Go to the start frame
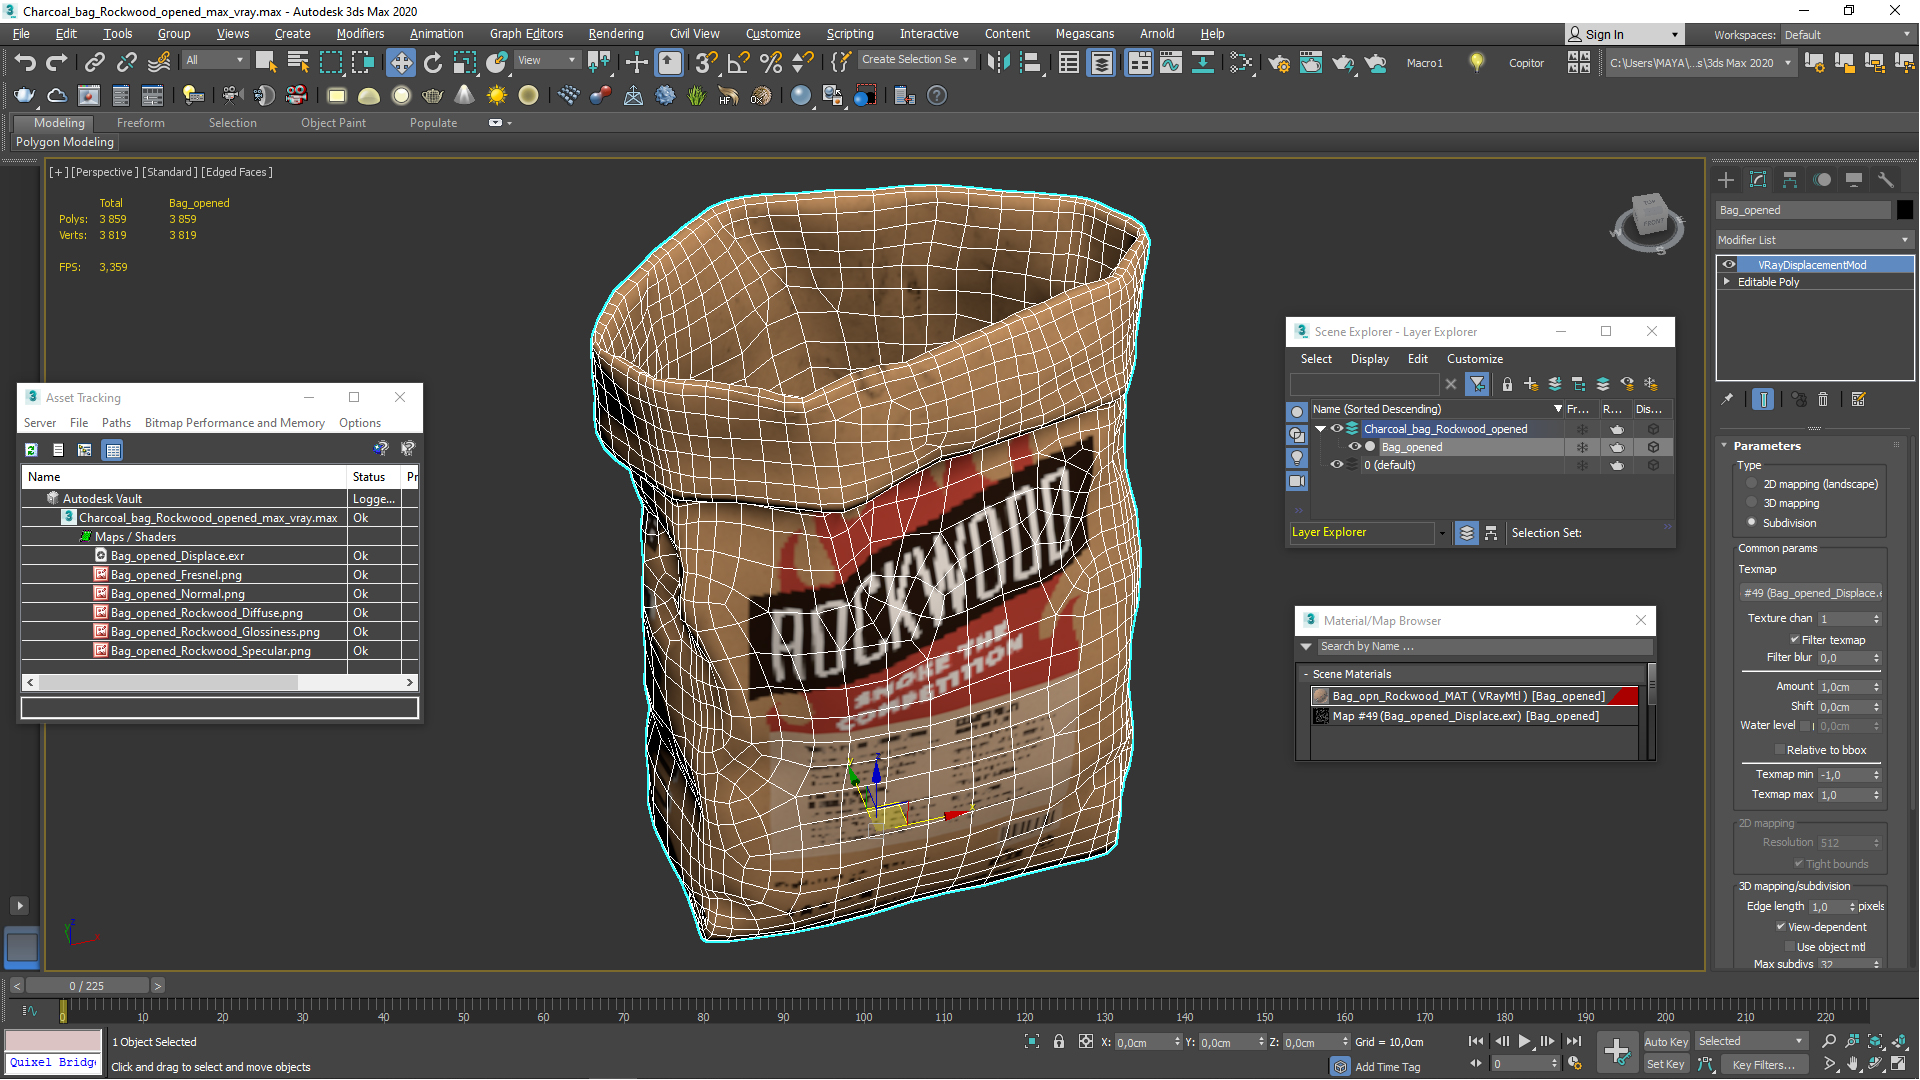The width and height of the screenshot is (1920, 1080). click(x=1476, y=1041)
